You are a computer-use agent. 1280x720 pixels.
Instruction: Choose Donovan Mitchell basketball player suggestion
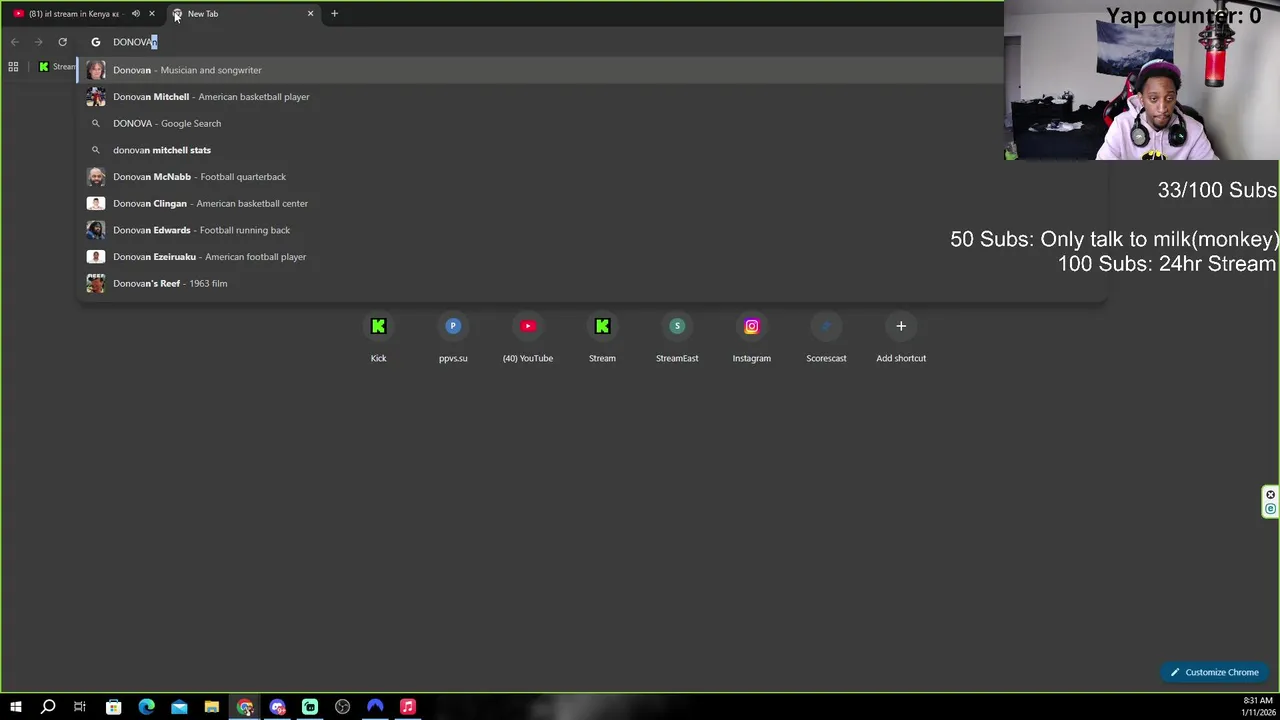click(592, 97)
